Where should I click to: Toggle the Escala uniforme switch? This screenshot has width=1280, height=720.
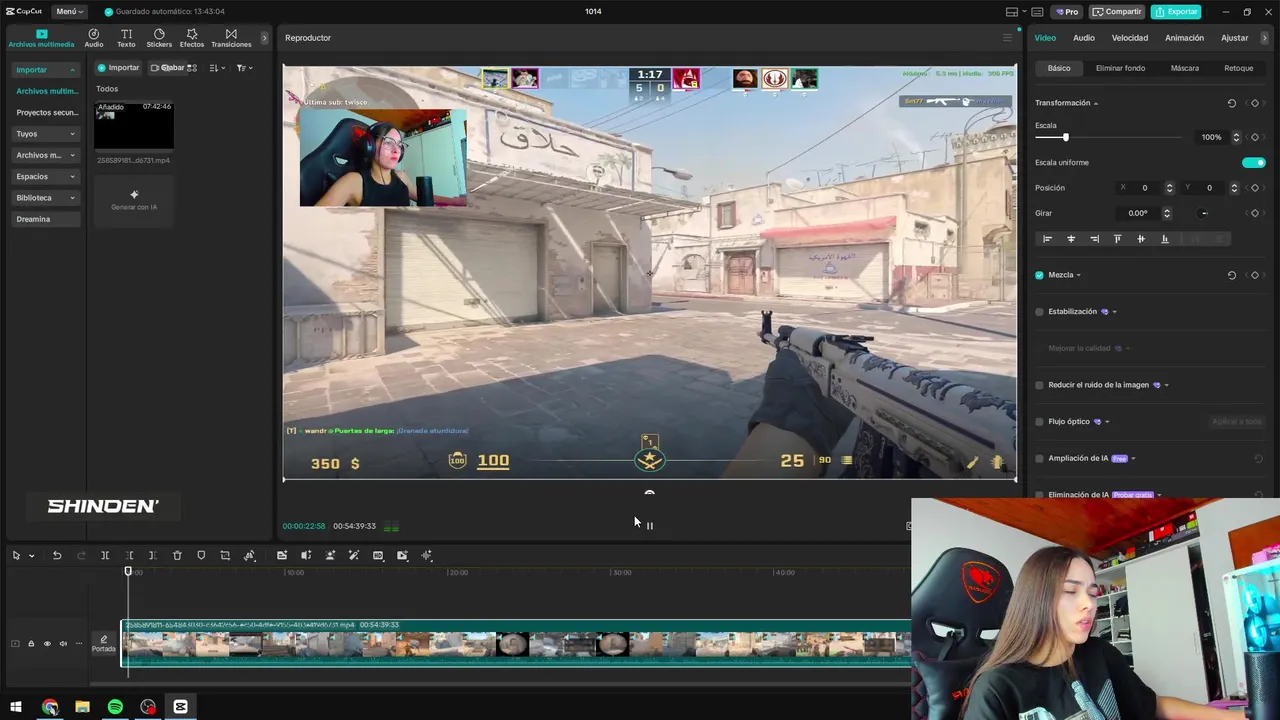(x=1253, y=162)
